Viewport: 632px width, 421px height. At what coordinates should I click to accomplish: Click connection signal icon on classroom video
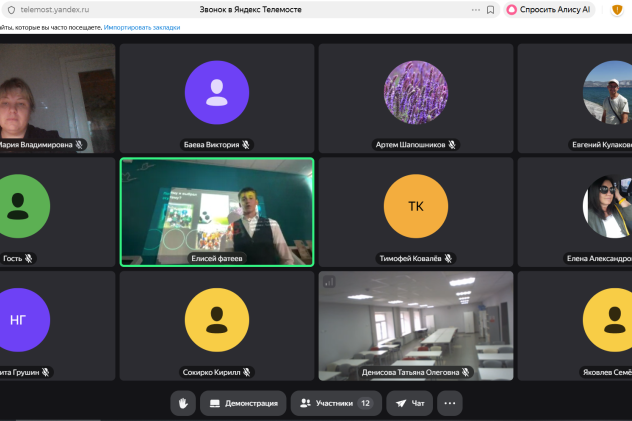(x=329, y=282)
